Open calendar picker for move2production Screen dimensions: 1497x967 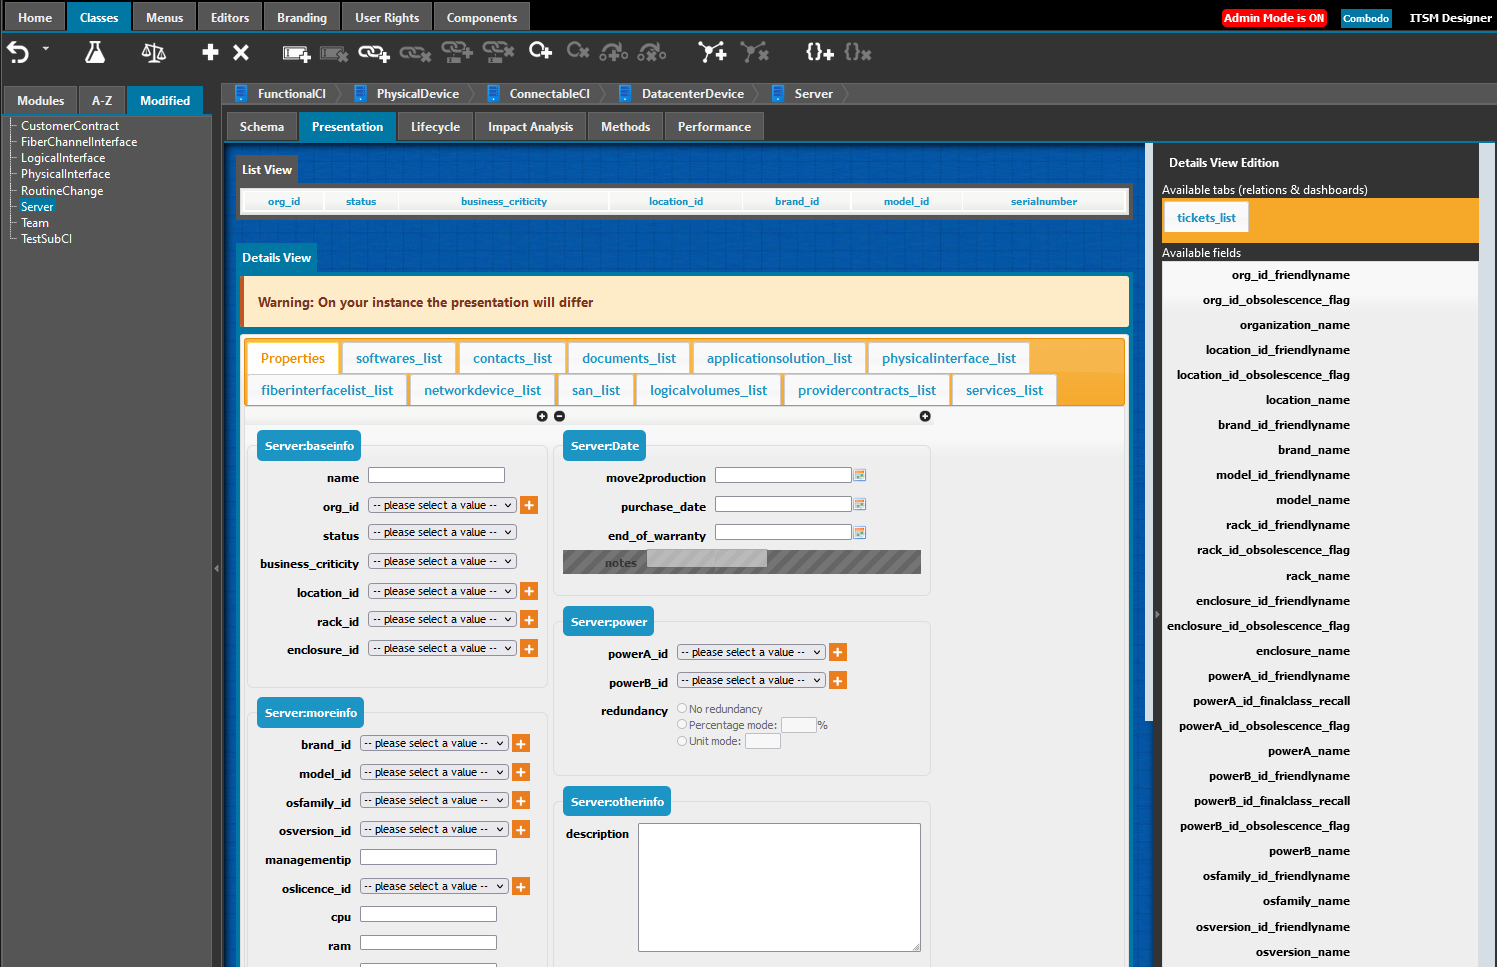(860, 476)
